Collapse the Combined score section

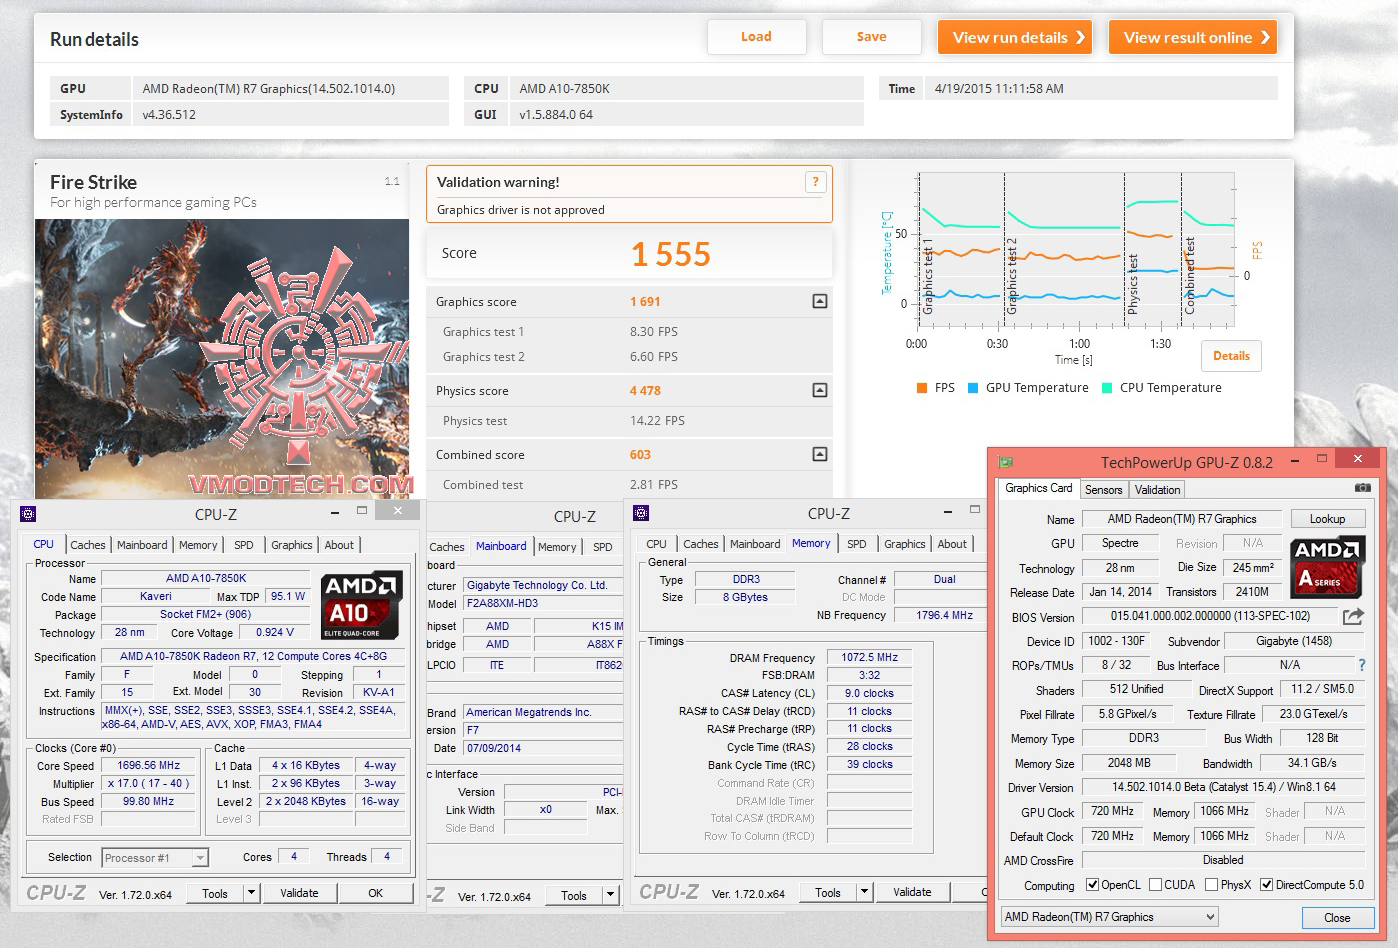[x=820, y=454]
